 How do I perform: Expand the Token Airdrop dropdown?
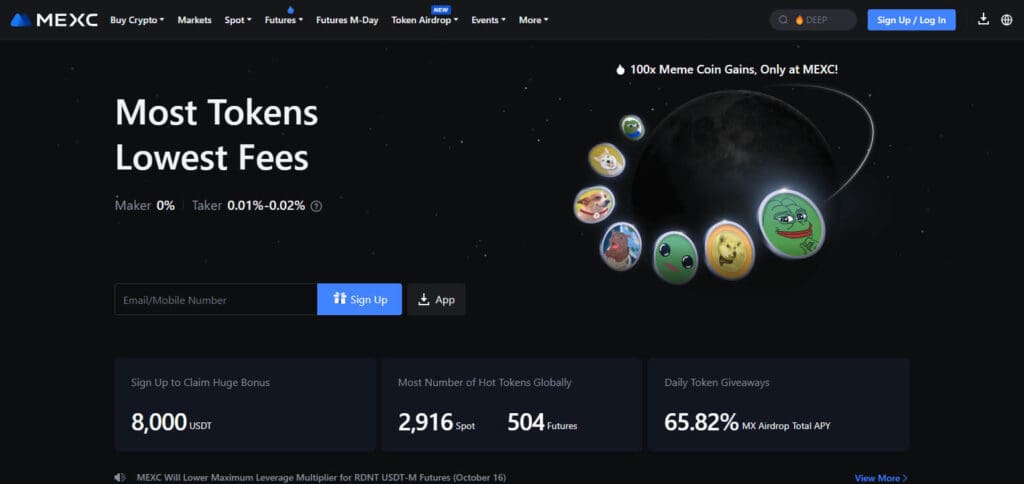coord(424,20)
